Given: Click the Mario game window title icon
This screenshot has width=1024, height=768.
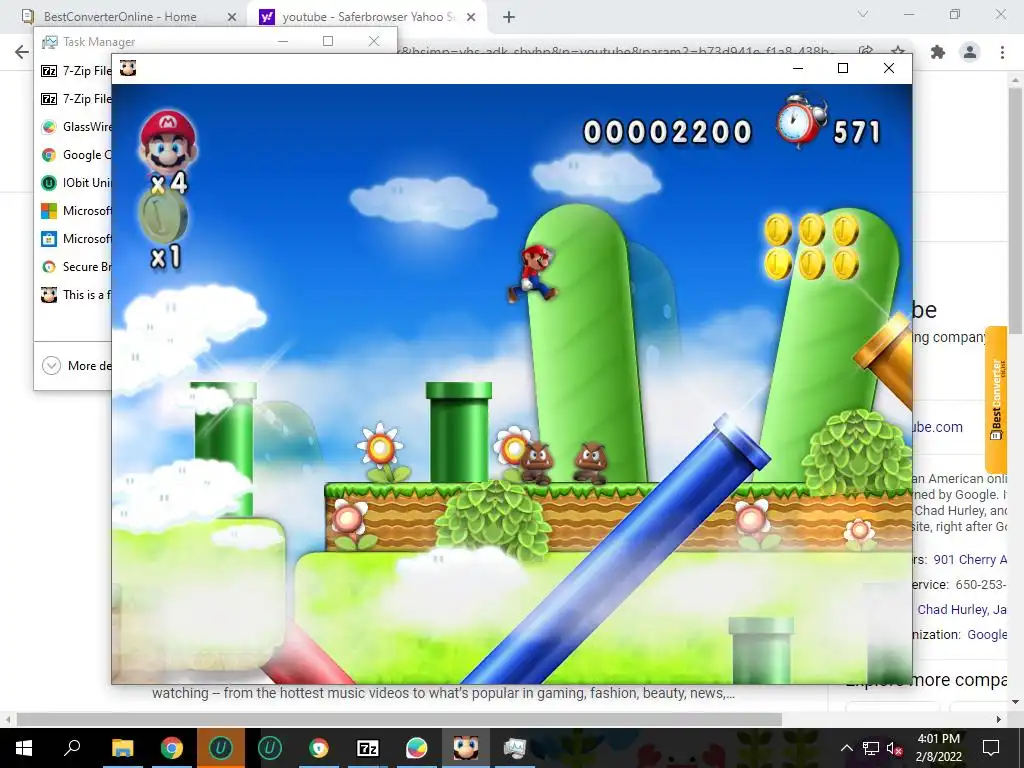Looking at the screenshot, I should tap(128, 68).
